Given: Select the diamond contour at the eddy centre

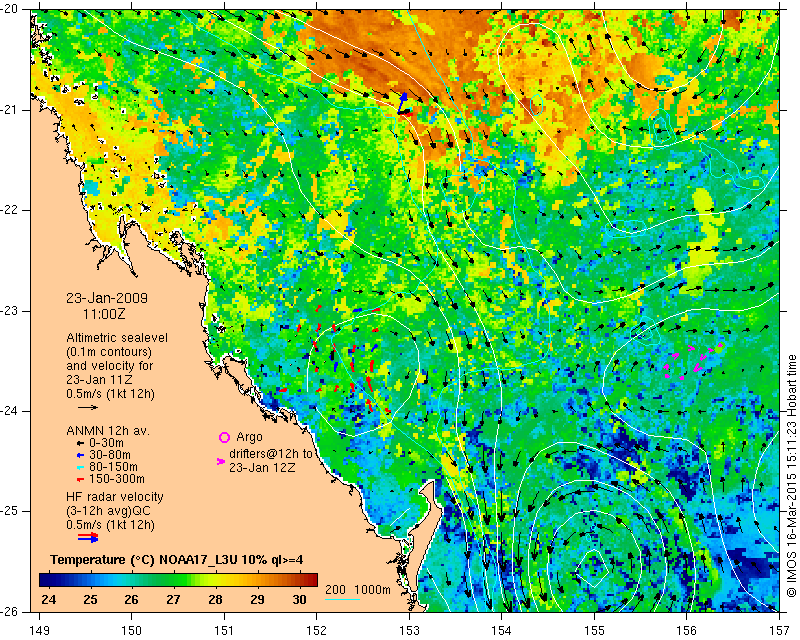Looking at the screenshot, I should 593,567.
